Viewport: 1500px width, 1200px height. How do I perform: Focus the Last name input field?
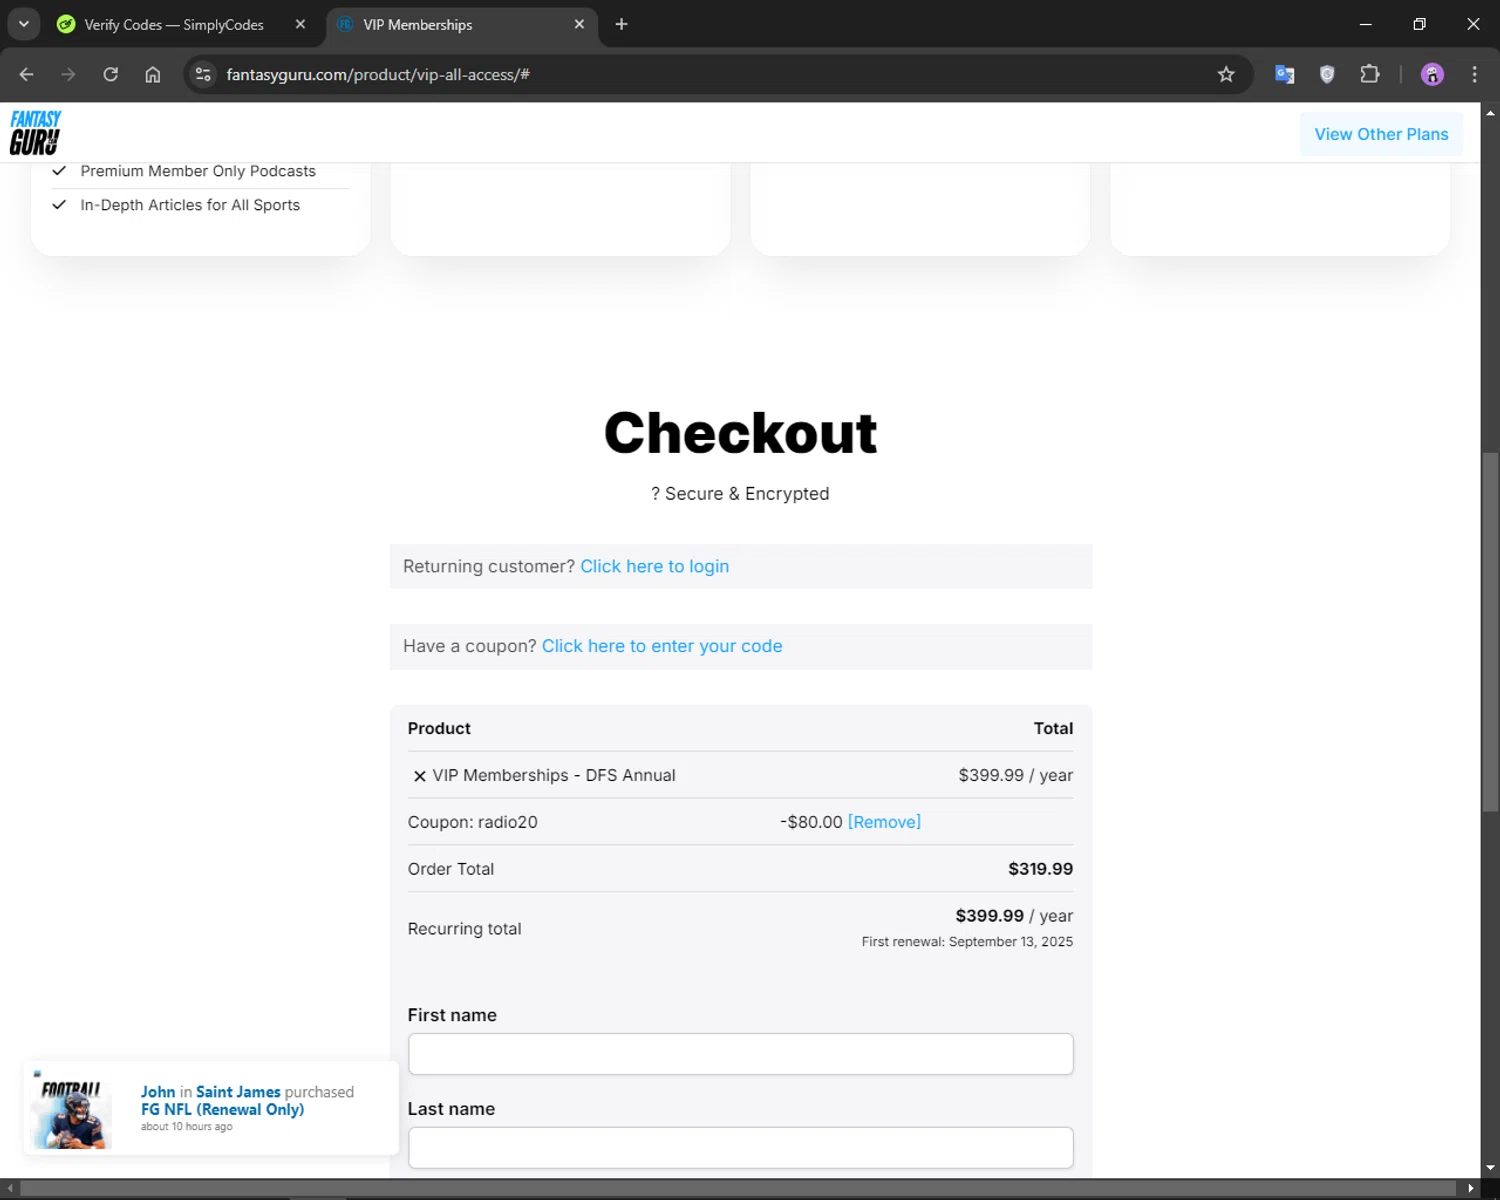click(x=741, y=1148)
